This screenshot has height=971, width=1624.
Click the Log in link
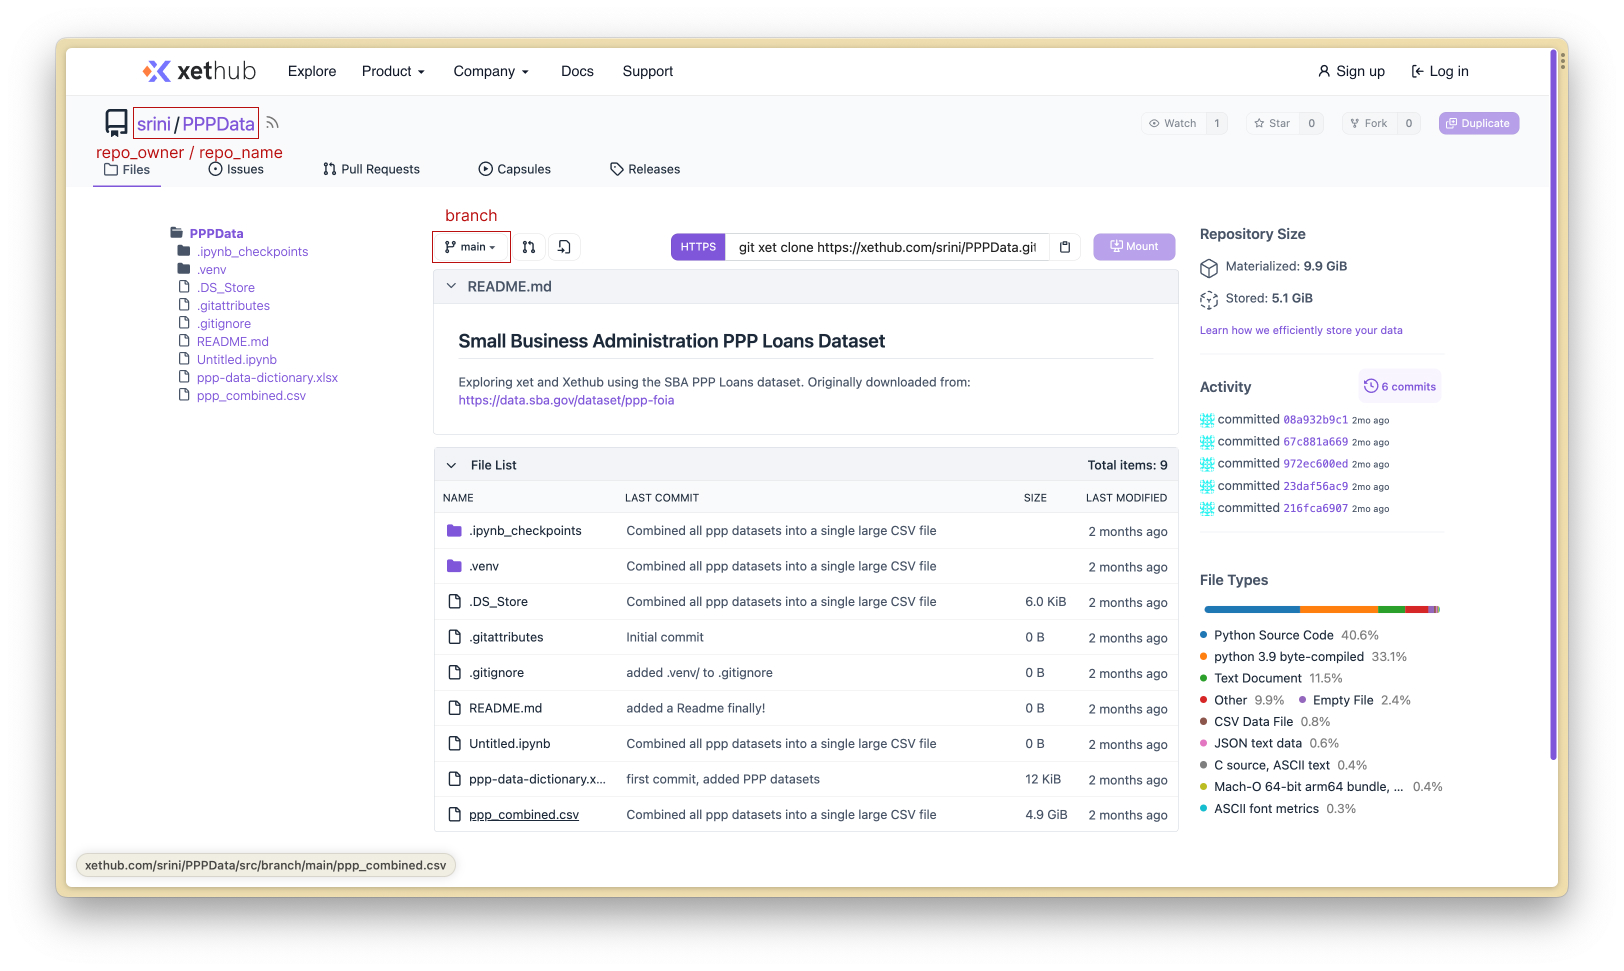[1440, 71]
